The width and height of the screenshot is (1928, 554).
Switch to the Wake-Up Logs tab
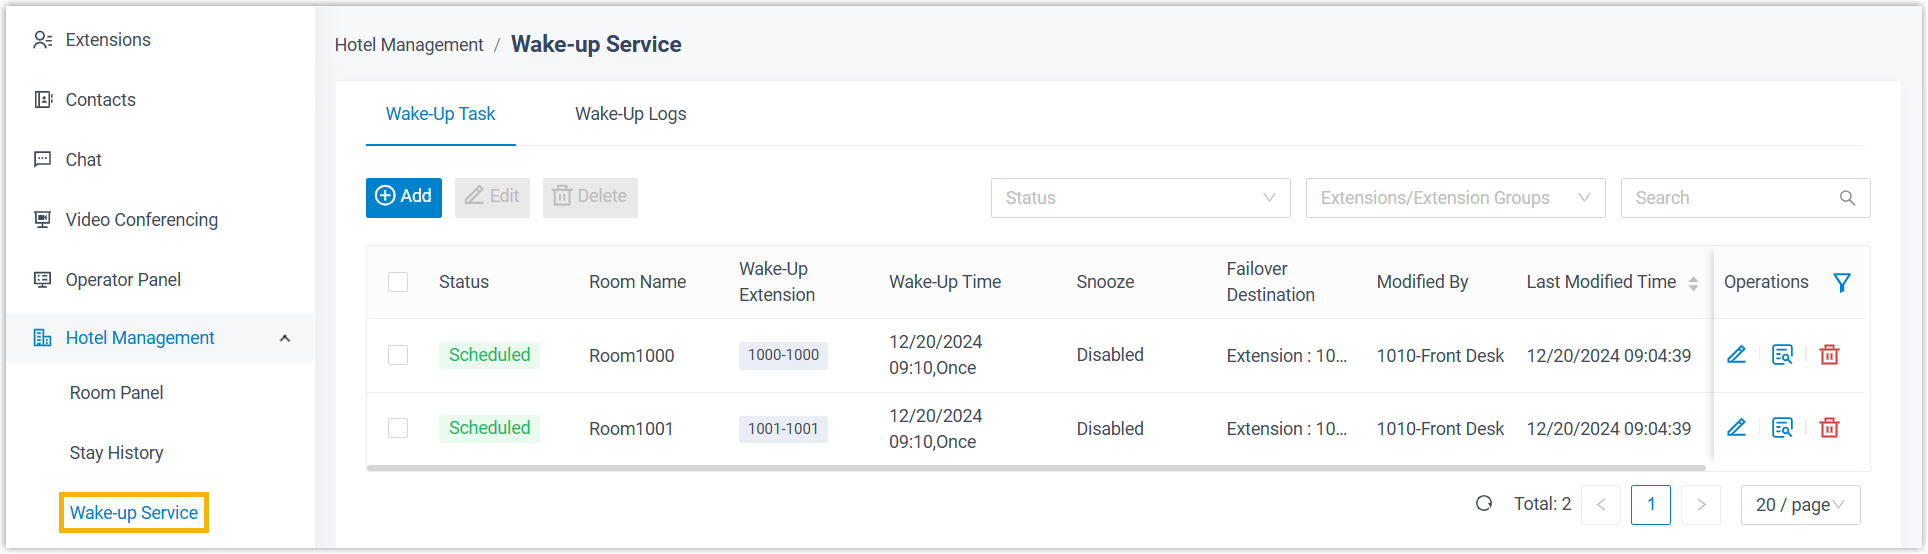tap(630, 114)
